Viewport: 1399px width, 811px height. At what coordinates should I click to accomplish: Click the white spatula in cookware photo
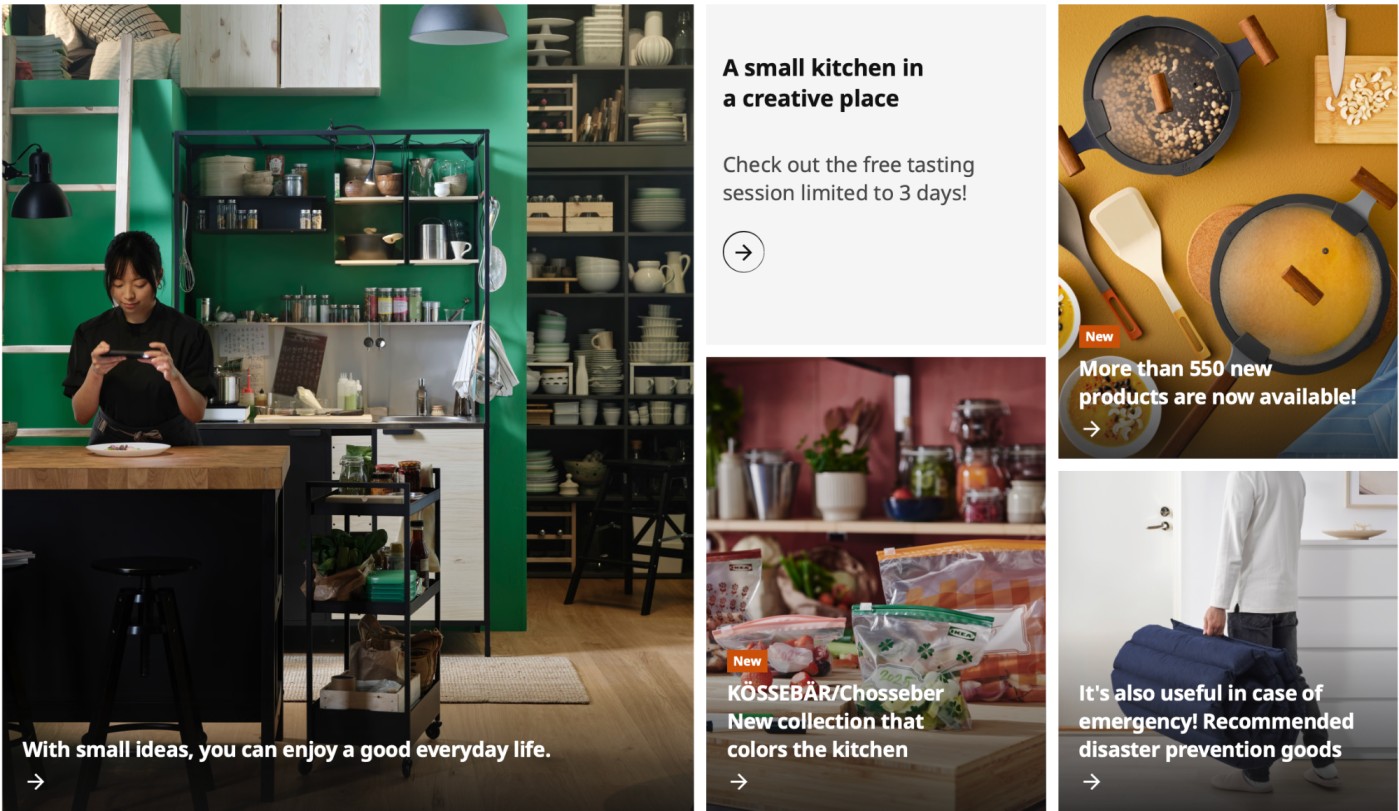tap(1134, 258)
